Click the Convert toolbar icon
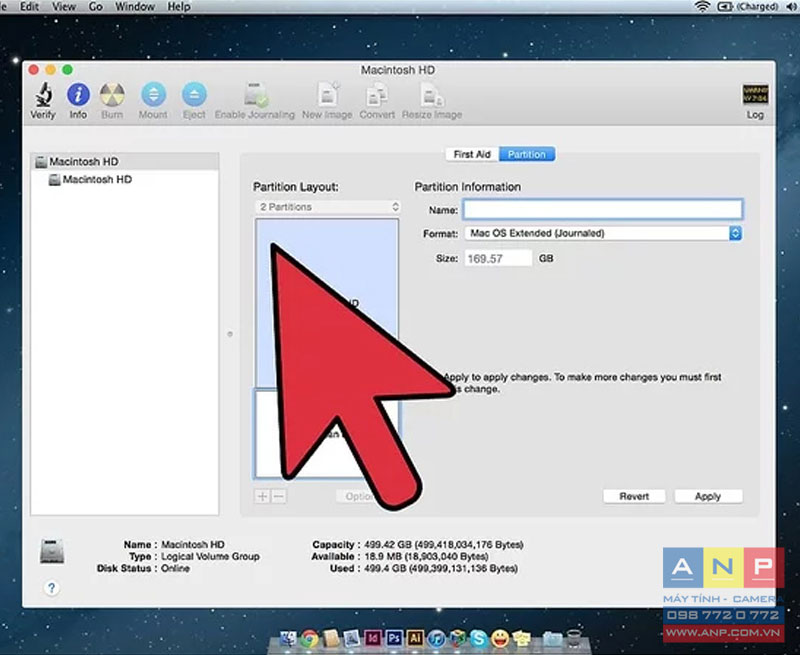 [x=377, y=95]
